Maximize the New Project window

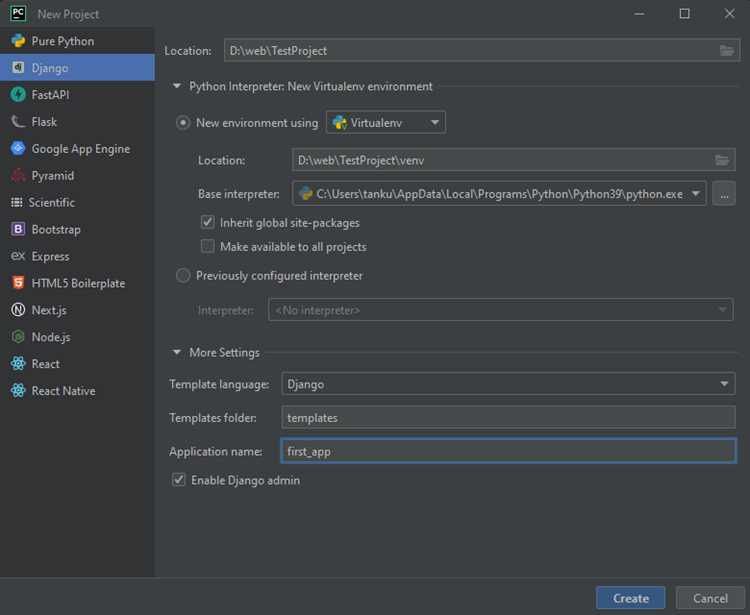684,13
